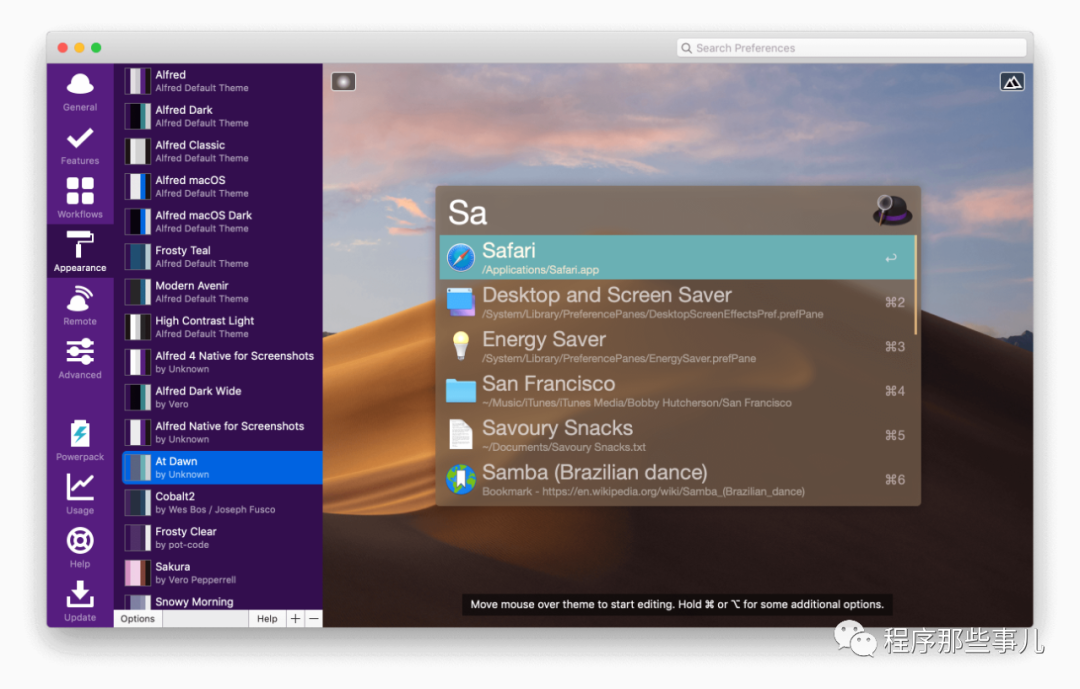Screen dimensions: 1080x689
Task: Click in the Search Preferences field
Action: coord(851,48)
